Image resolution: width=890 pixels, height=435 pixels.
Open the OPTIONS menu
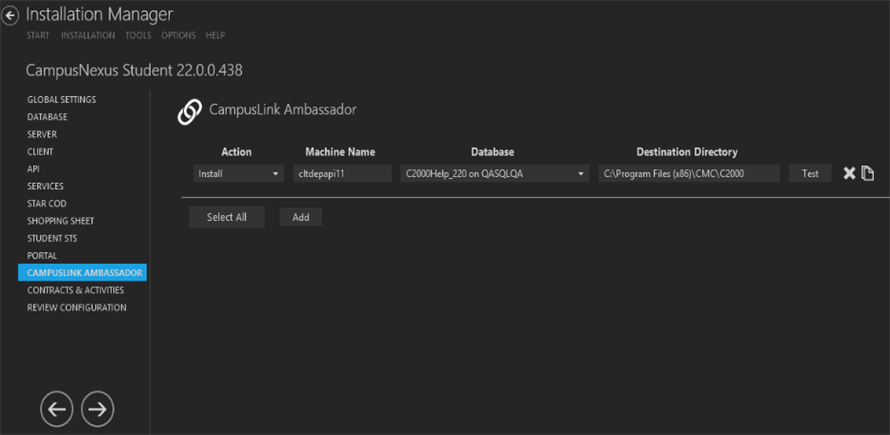[x=178, y=35]
